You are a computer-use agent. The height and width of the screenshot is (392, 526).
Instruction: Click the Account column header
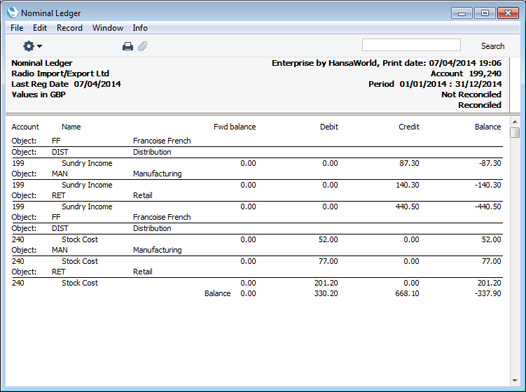(x=25, y=127)
